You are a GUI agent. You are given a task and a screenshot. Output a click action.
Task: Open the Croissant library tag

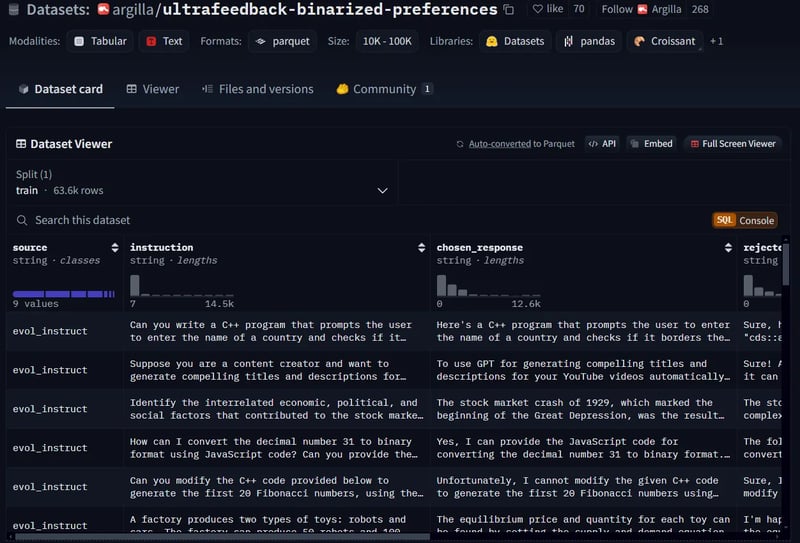665,41
